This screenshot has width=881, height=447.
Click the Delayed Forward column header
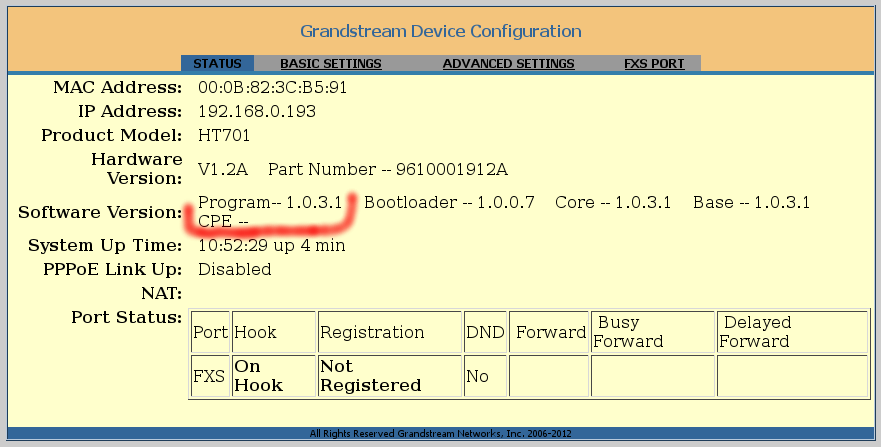(793, 332)
